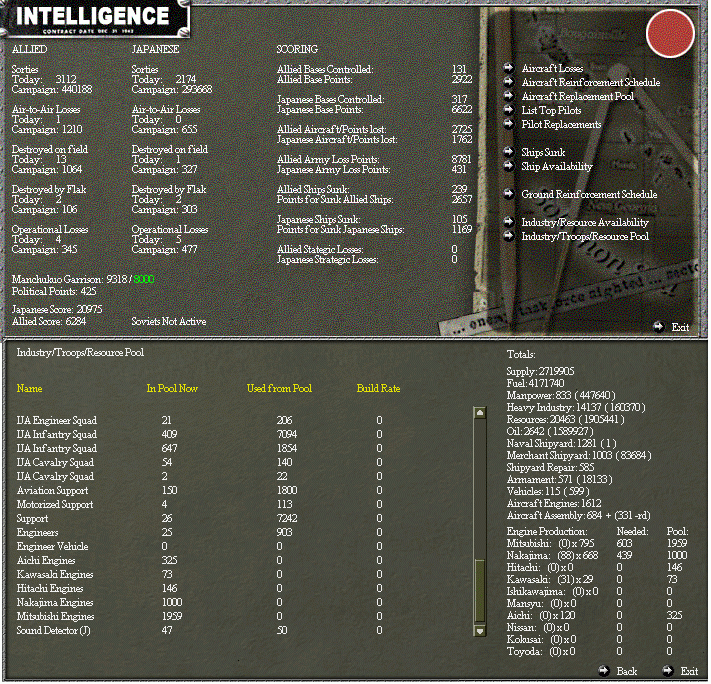Open Industry/Troops/Resource Pool
The image size is (711, 684).
585,237
